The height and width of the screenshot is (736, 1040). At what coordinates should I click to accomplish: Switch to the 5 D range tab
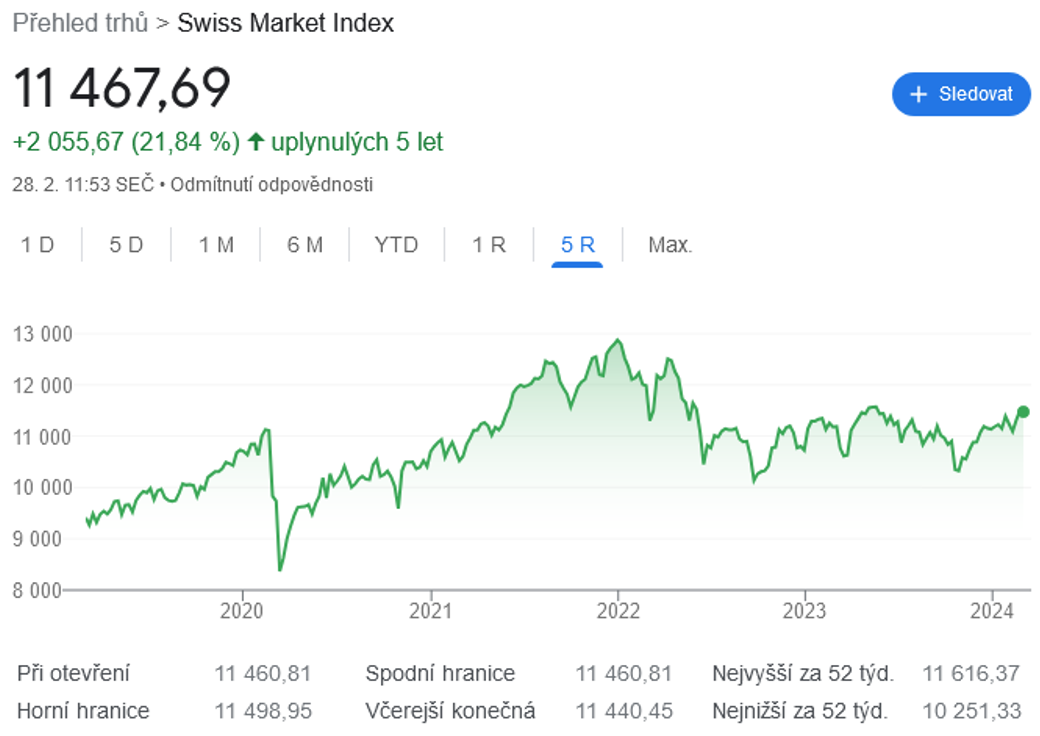pyautogui.click(x=126, y=245)
